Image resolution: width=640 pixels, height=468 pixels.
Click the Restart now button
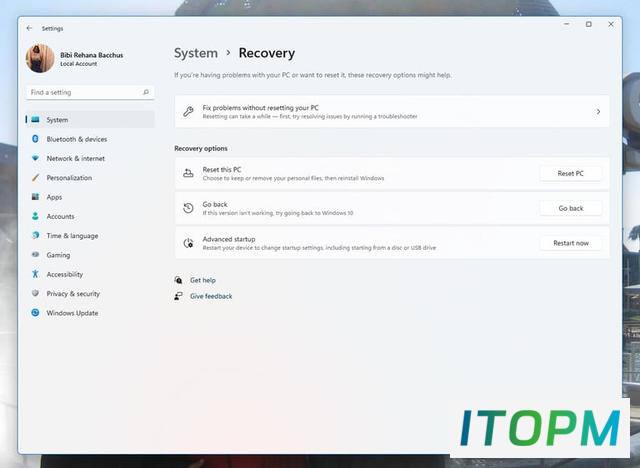point(571,243)
